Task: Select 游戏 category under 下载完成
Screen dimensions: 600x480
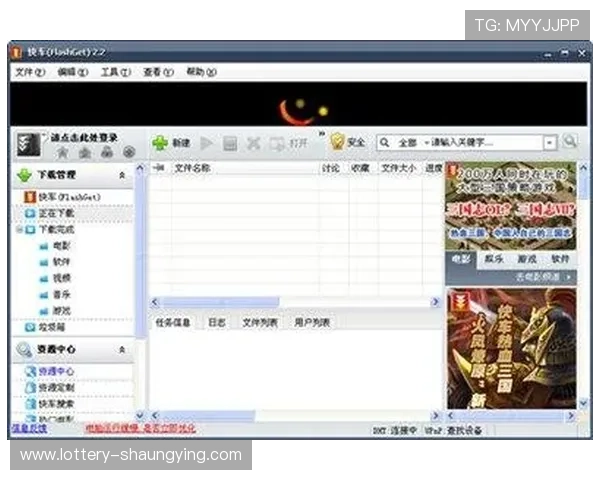Action: click(x=62, y=311)
